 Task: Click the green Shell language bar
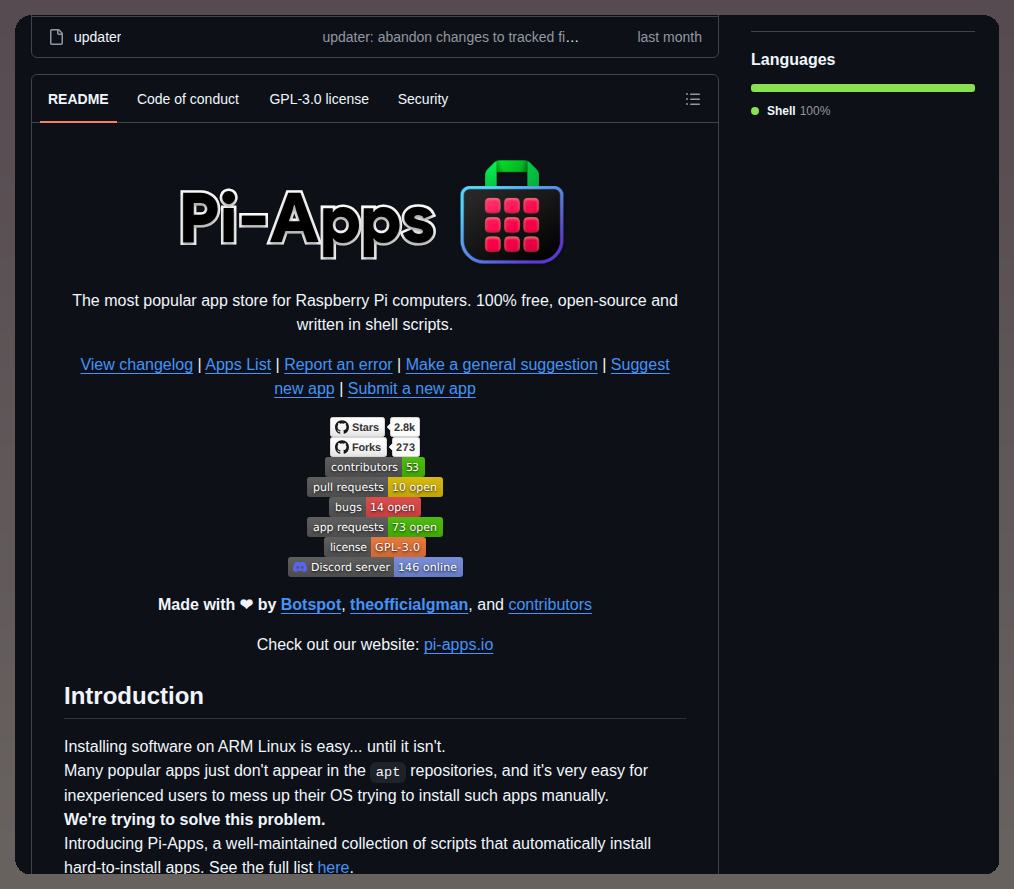point(863,88)
